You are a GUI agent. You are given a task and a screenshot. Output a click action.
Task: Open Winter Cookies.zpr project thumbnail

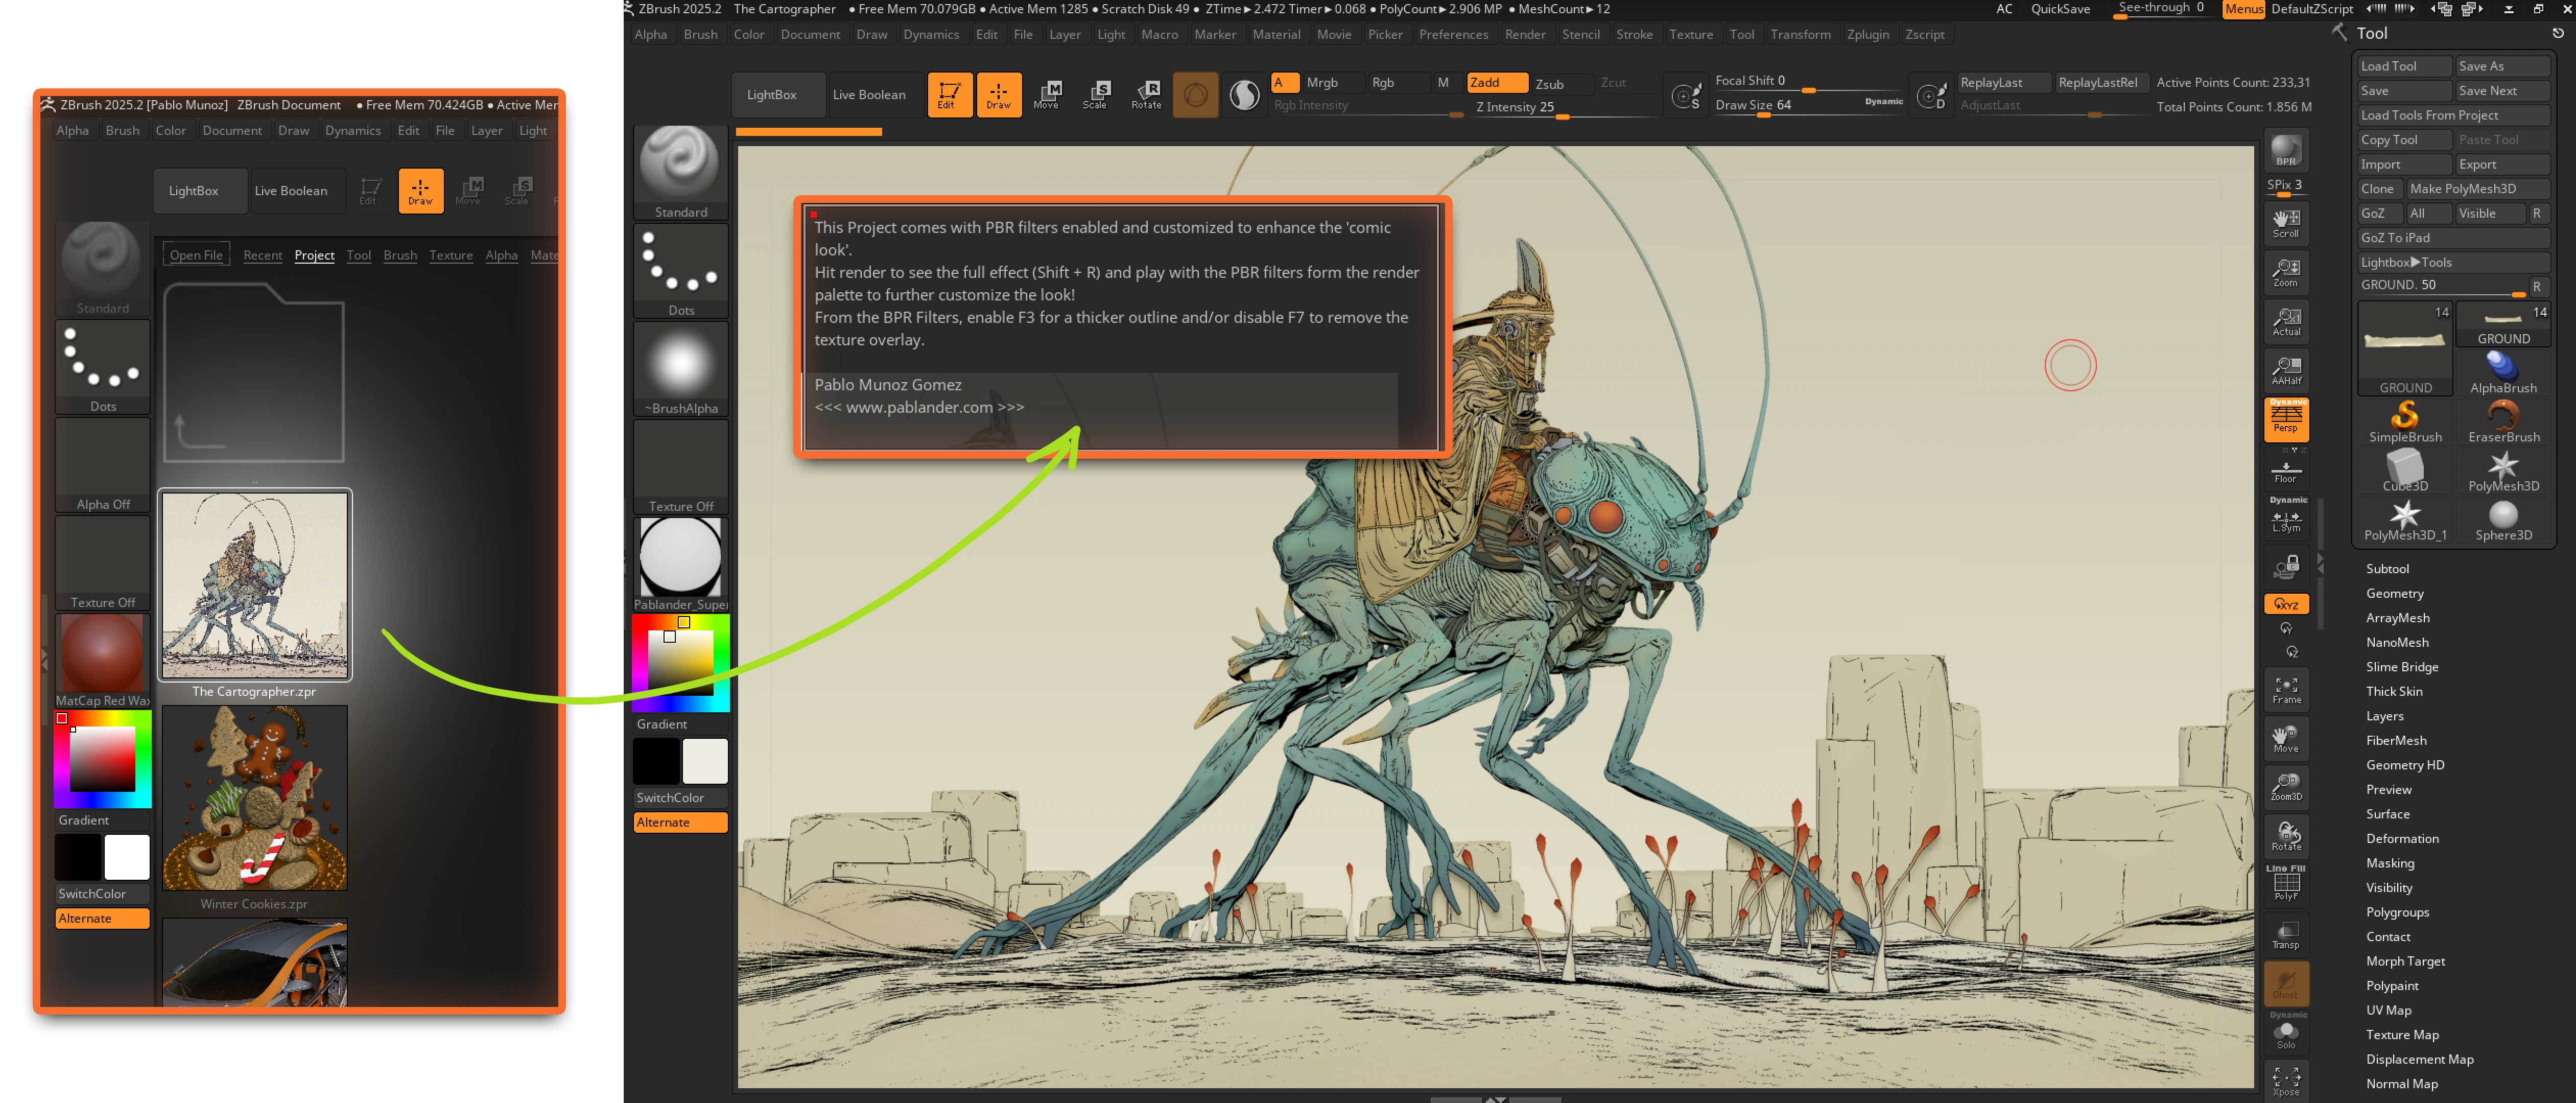[x=254, y=798]
